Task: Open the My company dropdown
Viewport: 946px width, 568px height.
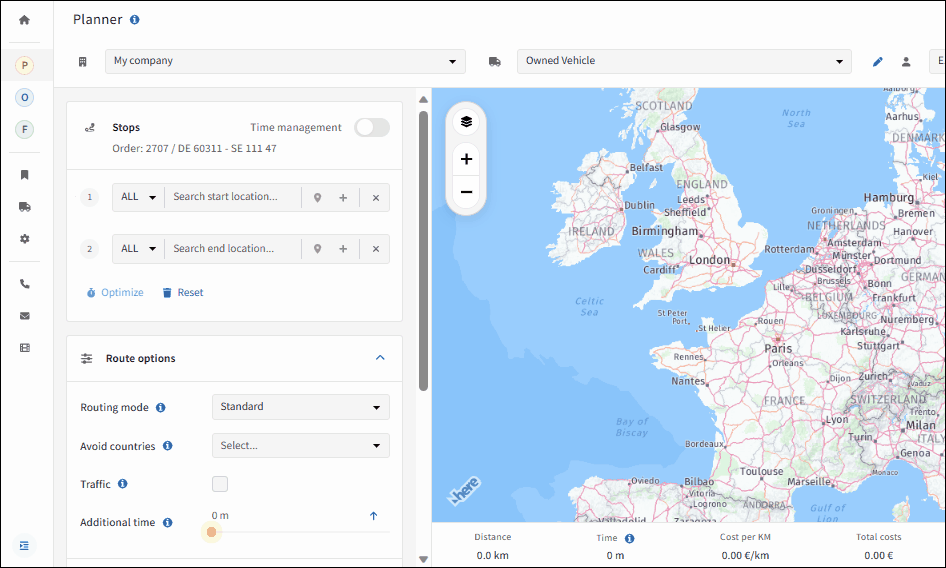Action: click(285, 62)
